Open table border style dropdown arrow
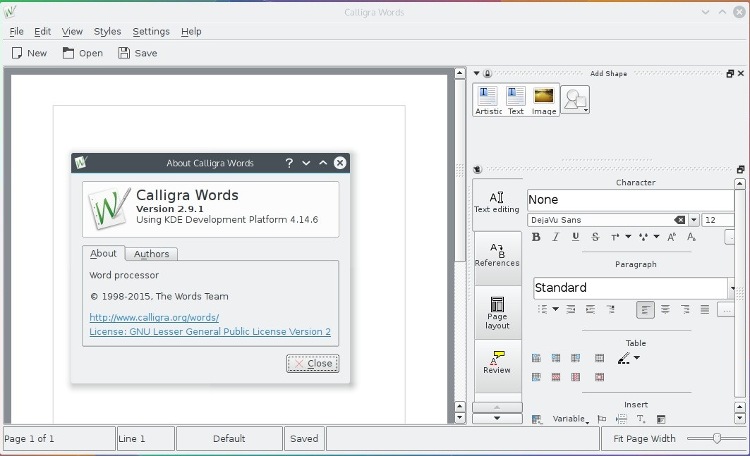Viewport: 750px width, 456px height. click(x=637, y=357)
